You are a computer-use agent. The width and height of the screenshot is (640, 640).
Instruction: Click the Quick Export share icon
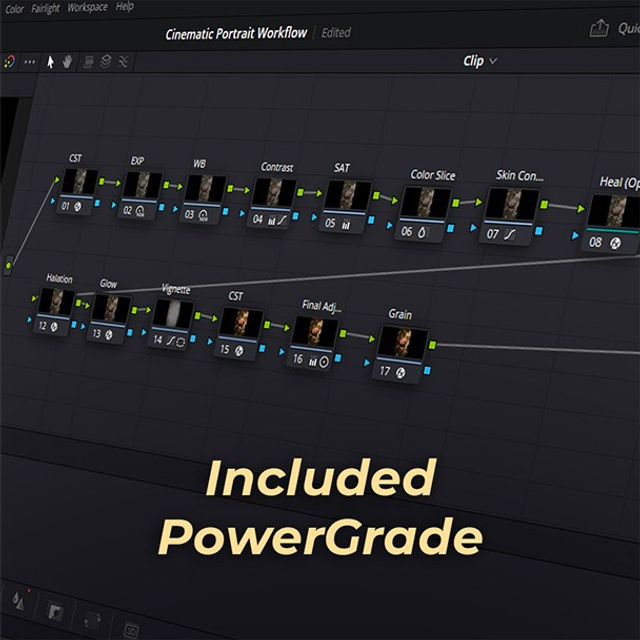pos(599,29)
